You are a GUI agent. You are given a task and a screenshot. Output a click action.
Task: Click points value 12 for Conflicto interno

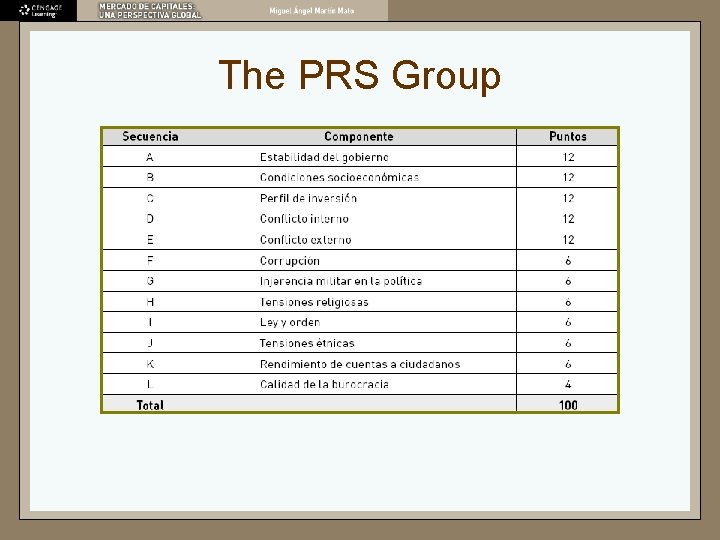tap(568, 219)
